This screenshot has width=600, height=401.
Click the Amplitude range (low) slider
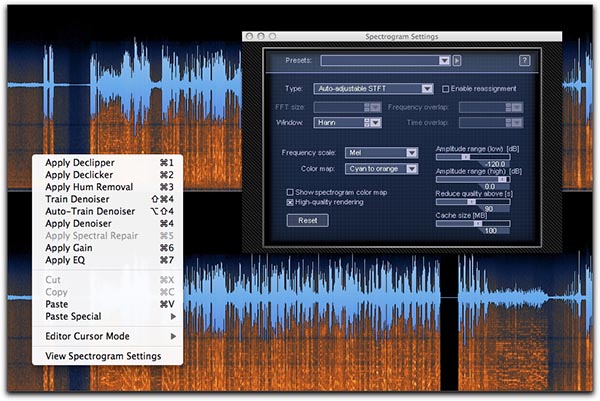coord(473,157)
